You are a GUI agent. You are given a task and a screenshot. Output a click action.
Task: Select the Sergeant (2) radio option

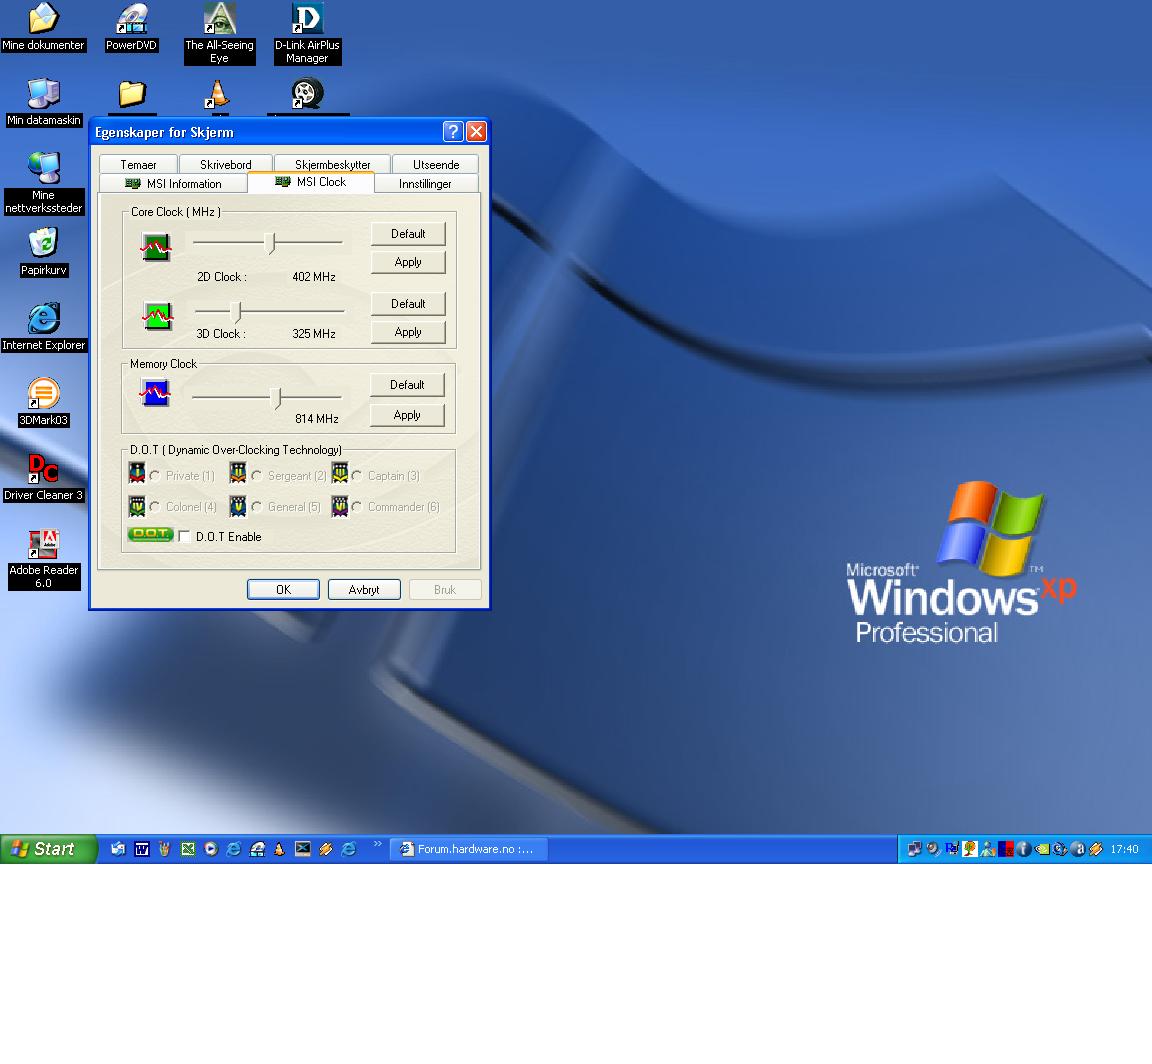point(256,476)
